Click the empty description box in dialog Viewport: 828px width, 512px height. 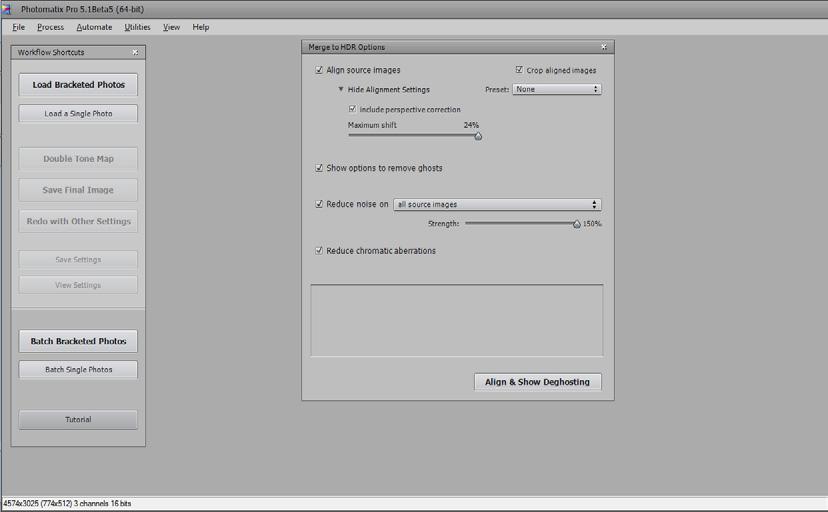[x=457, y=320]
